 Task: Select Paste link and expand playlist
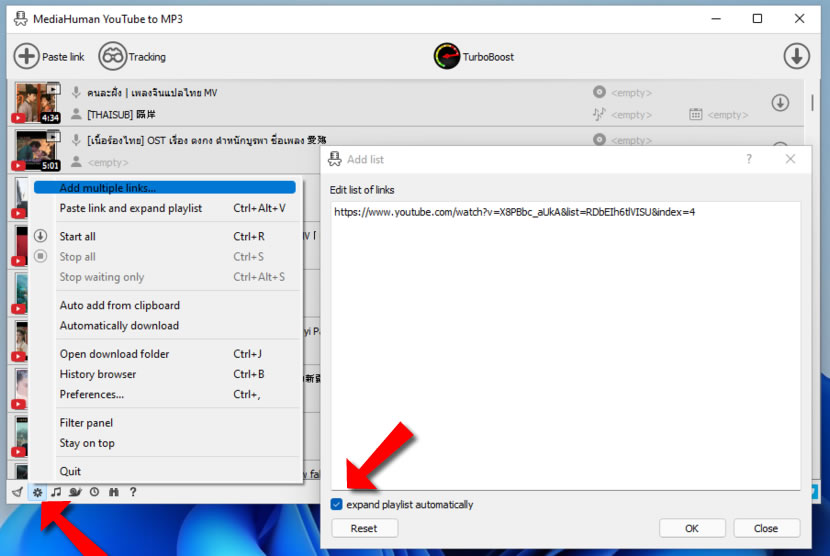coord(165,208)
